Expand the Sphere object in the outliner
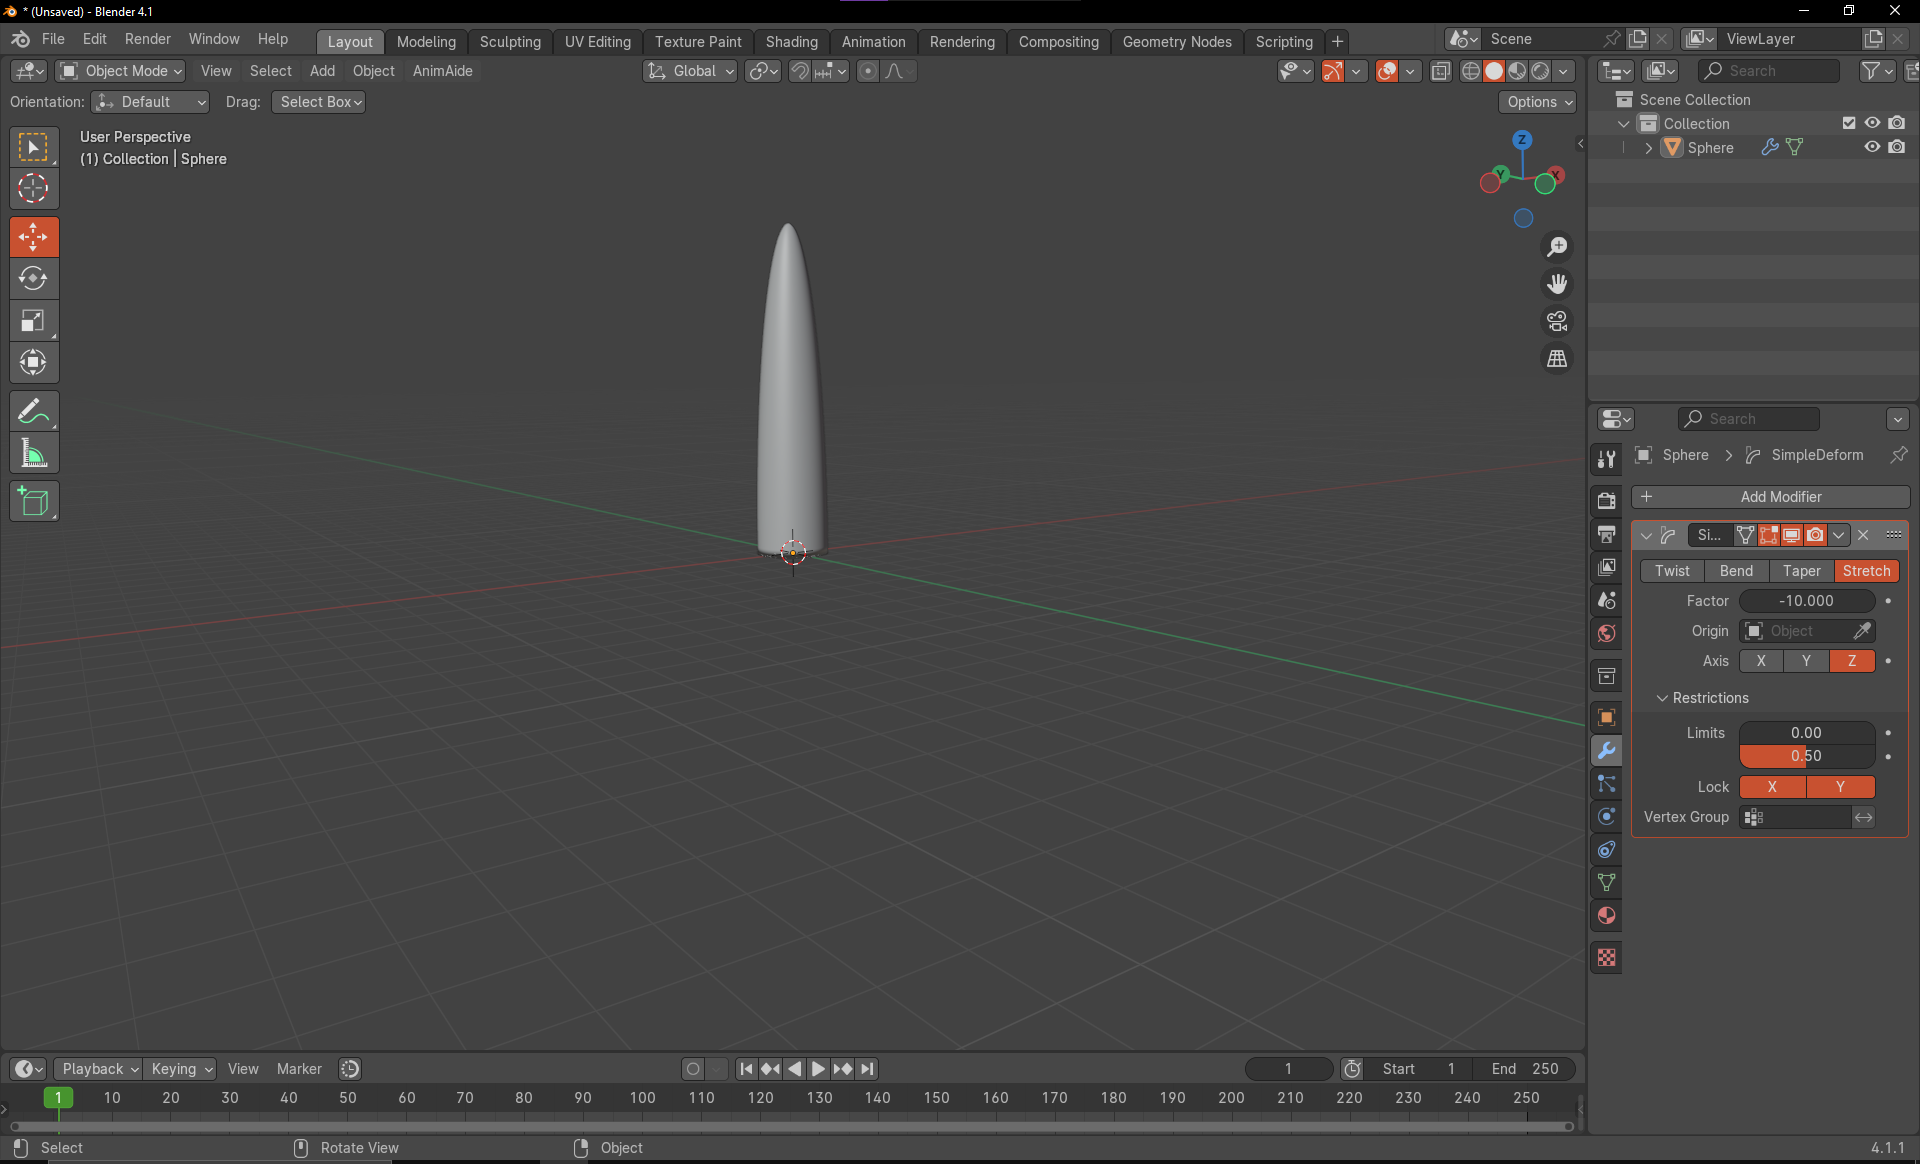This screenshot has height=1164, width=1920. [1649, 148]
